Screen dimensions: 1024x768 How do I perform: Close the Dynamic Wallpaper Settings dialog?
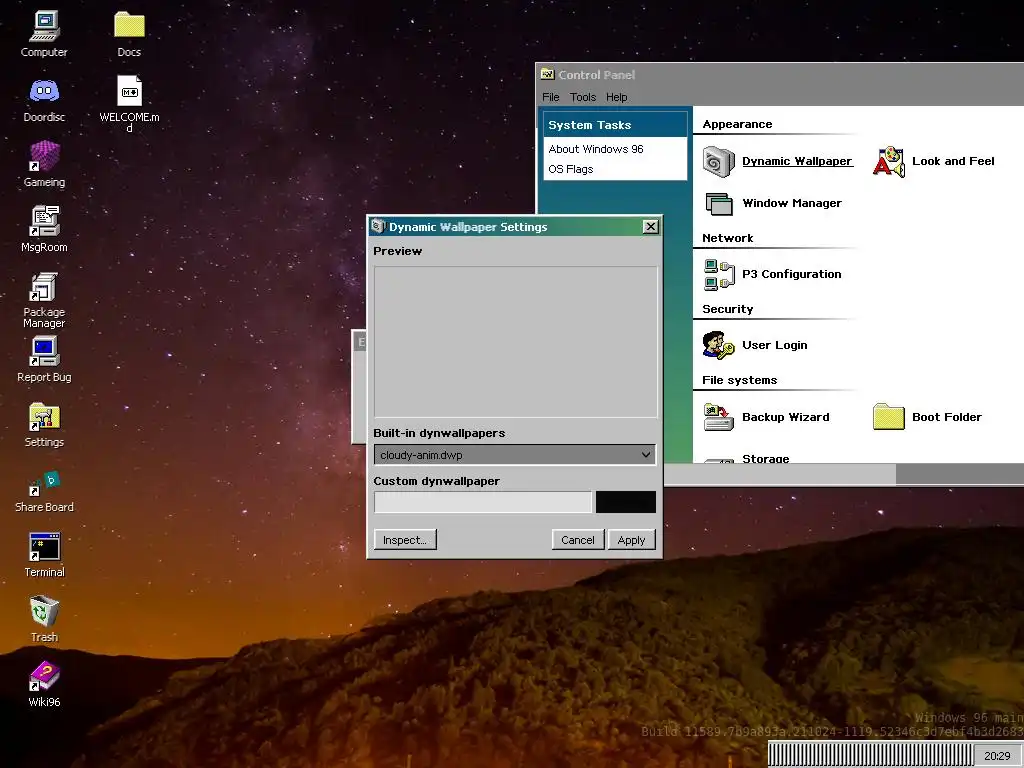coord(650,227)
